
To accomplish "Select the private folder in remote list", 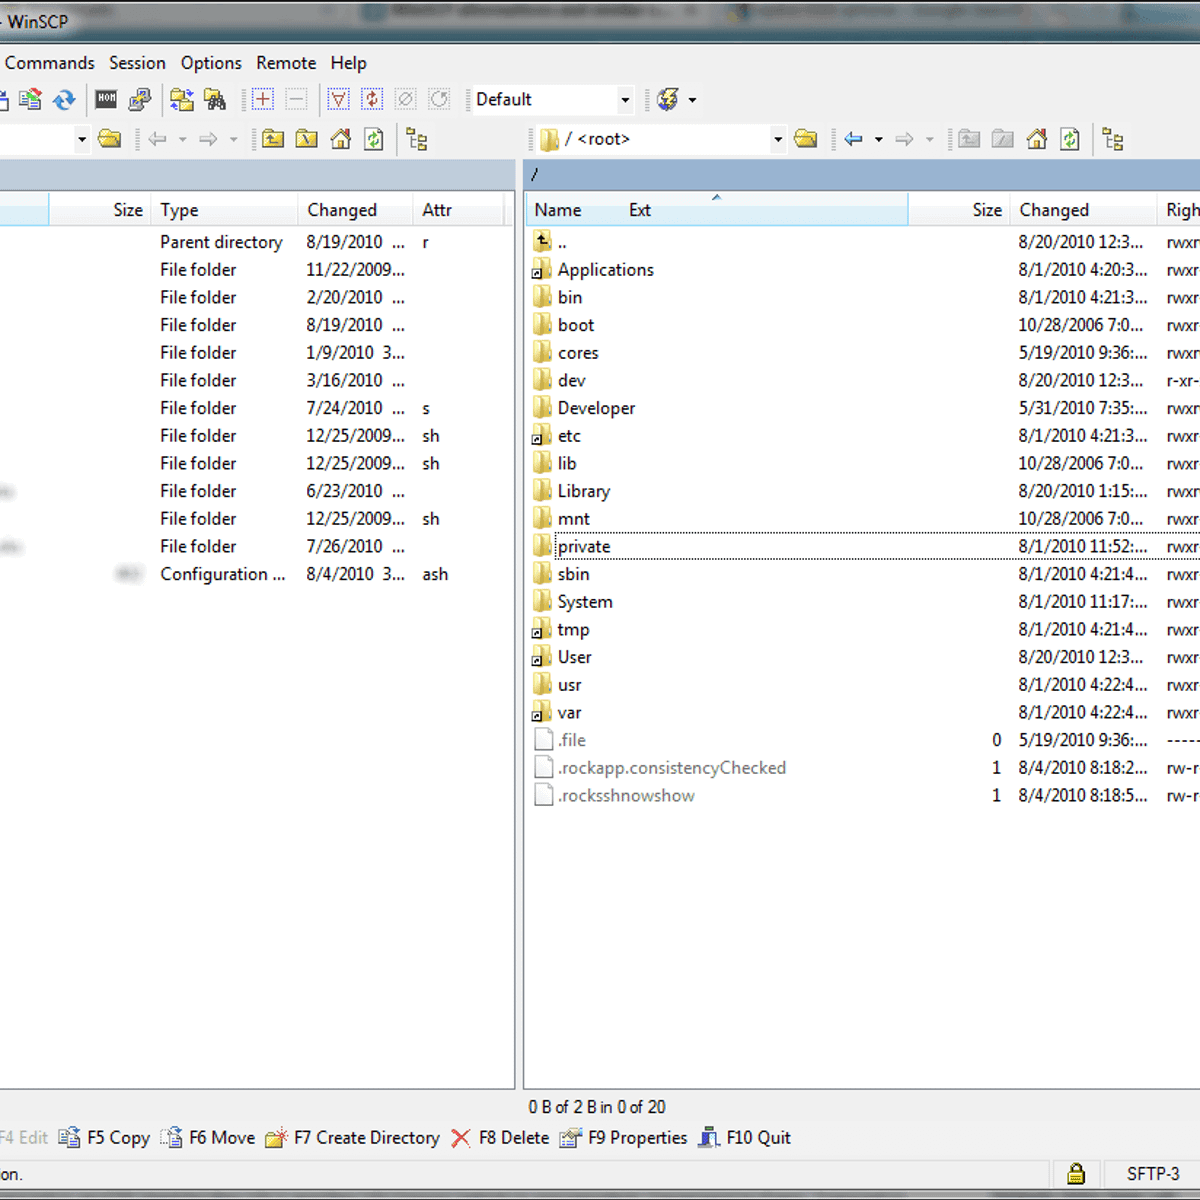I will tap(583, 547).
